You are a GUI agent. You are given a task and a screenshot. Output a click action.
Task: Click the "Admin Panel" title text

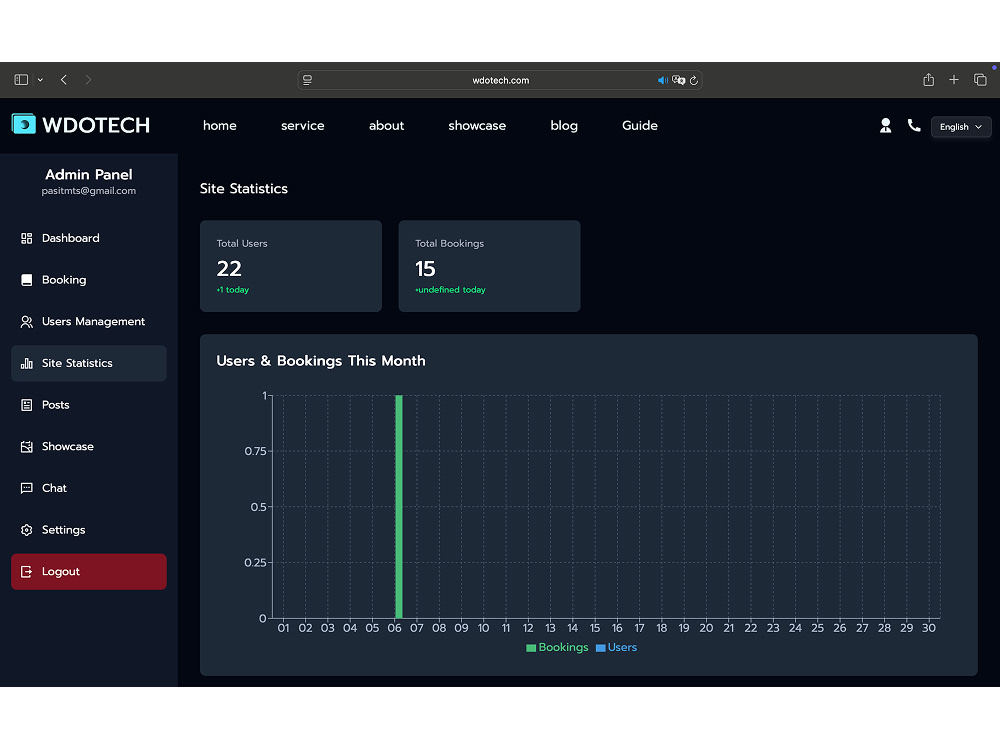click(x=89, y=175)
